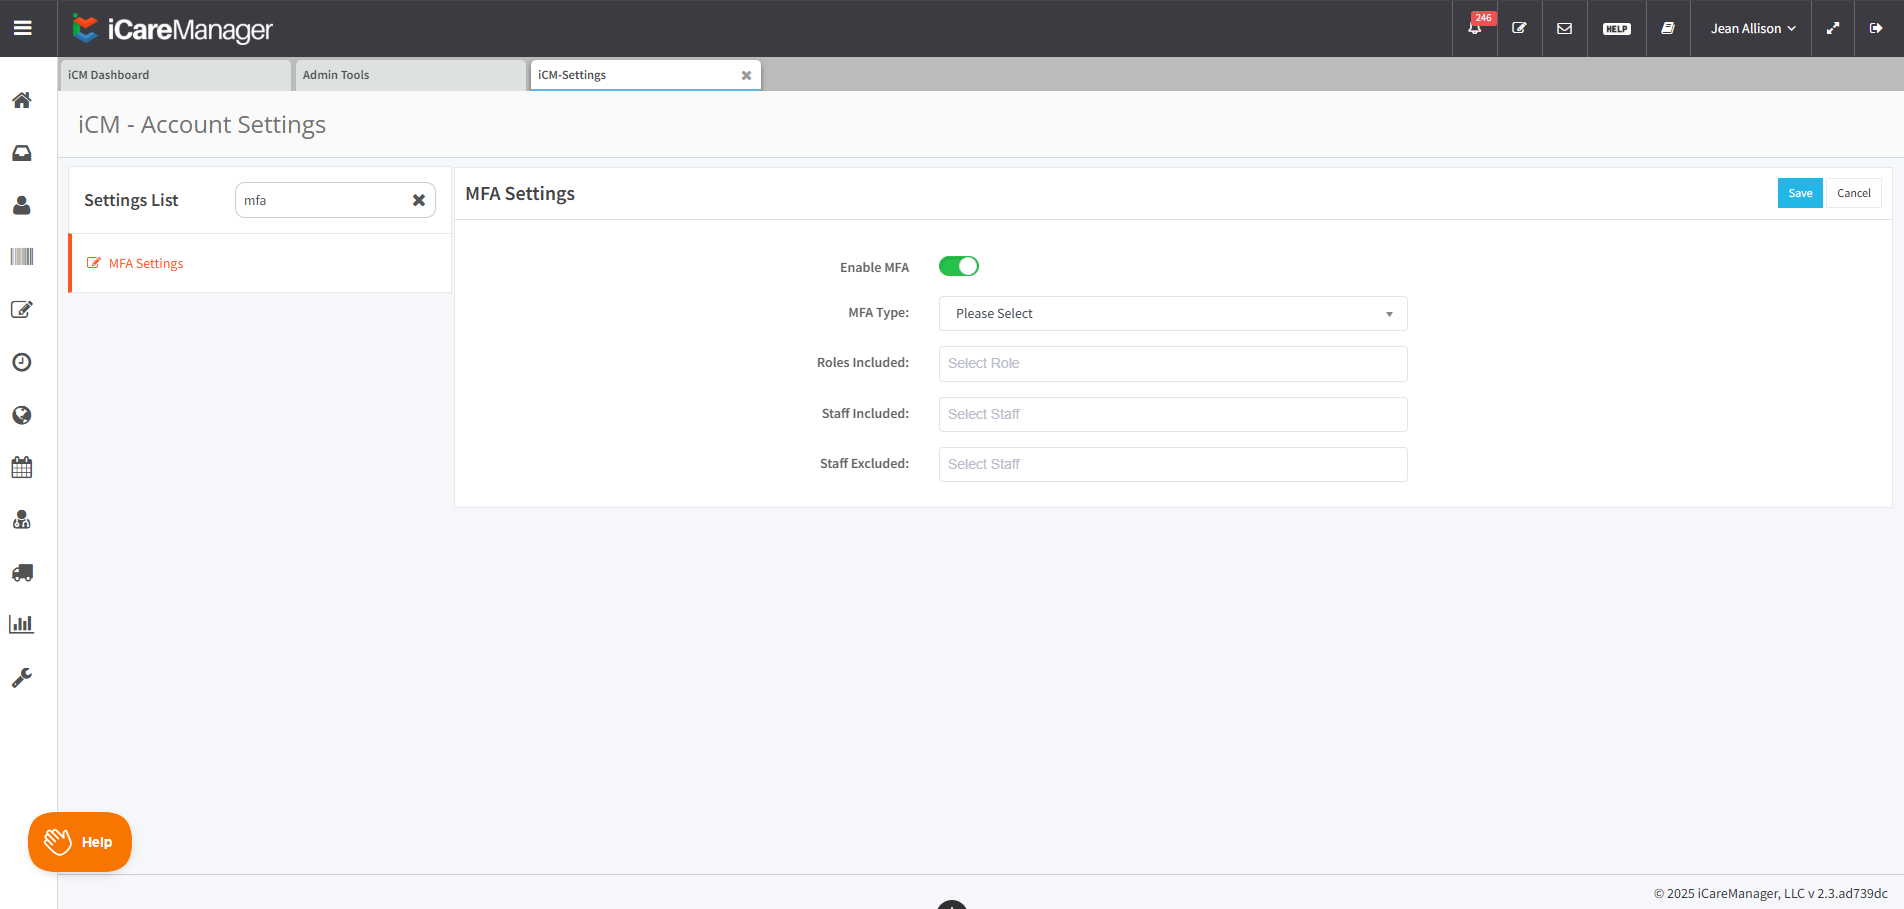The width and height of the screenshot is (1904, 909).
Task: Save the MFA settings
Action: (1800, 193)
